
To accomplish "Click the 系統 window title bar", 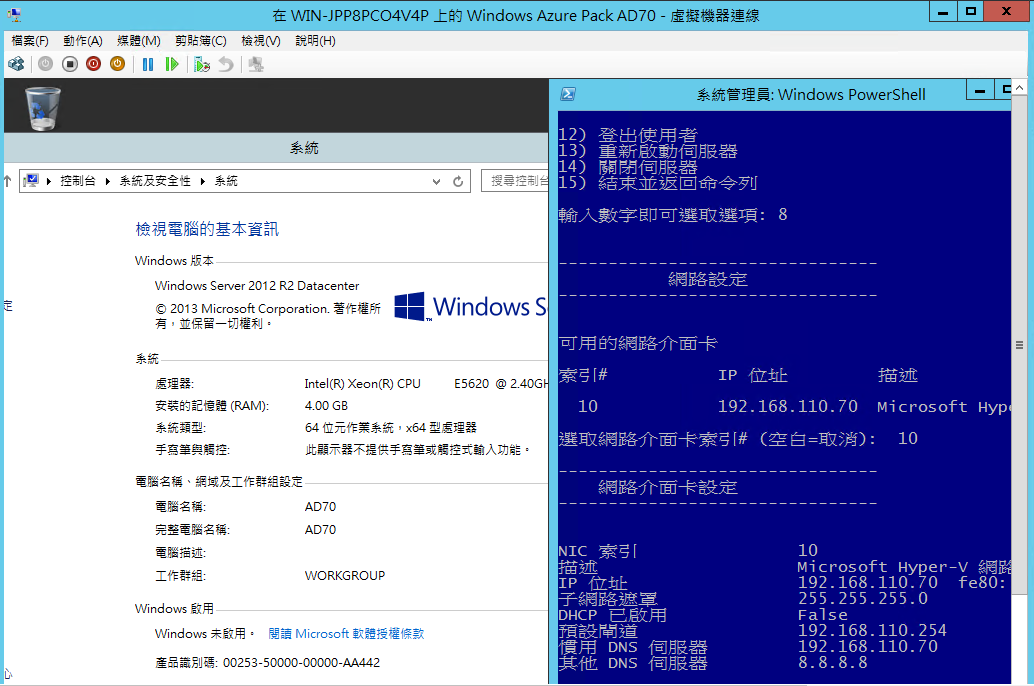I will [276, 148].
